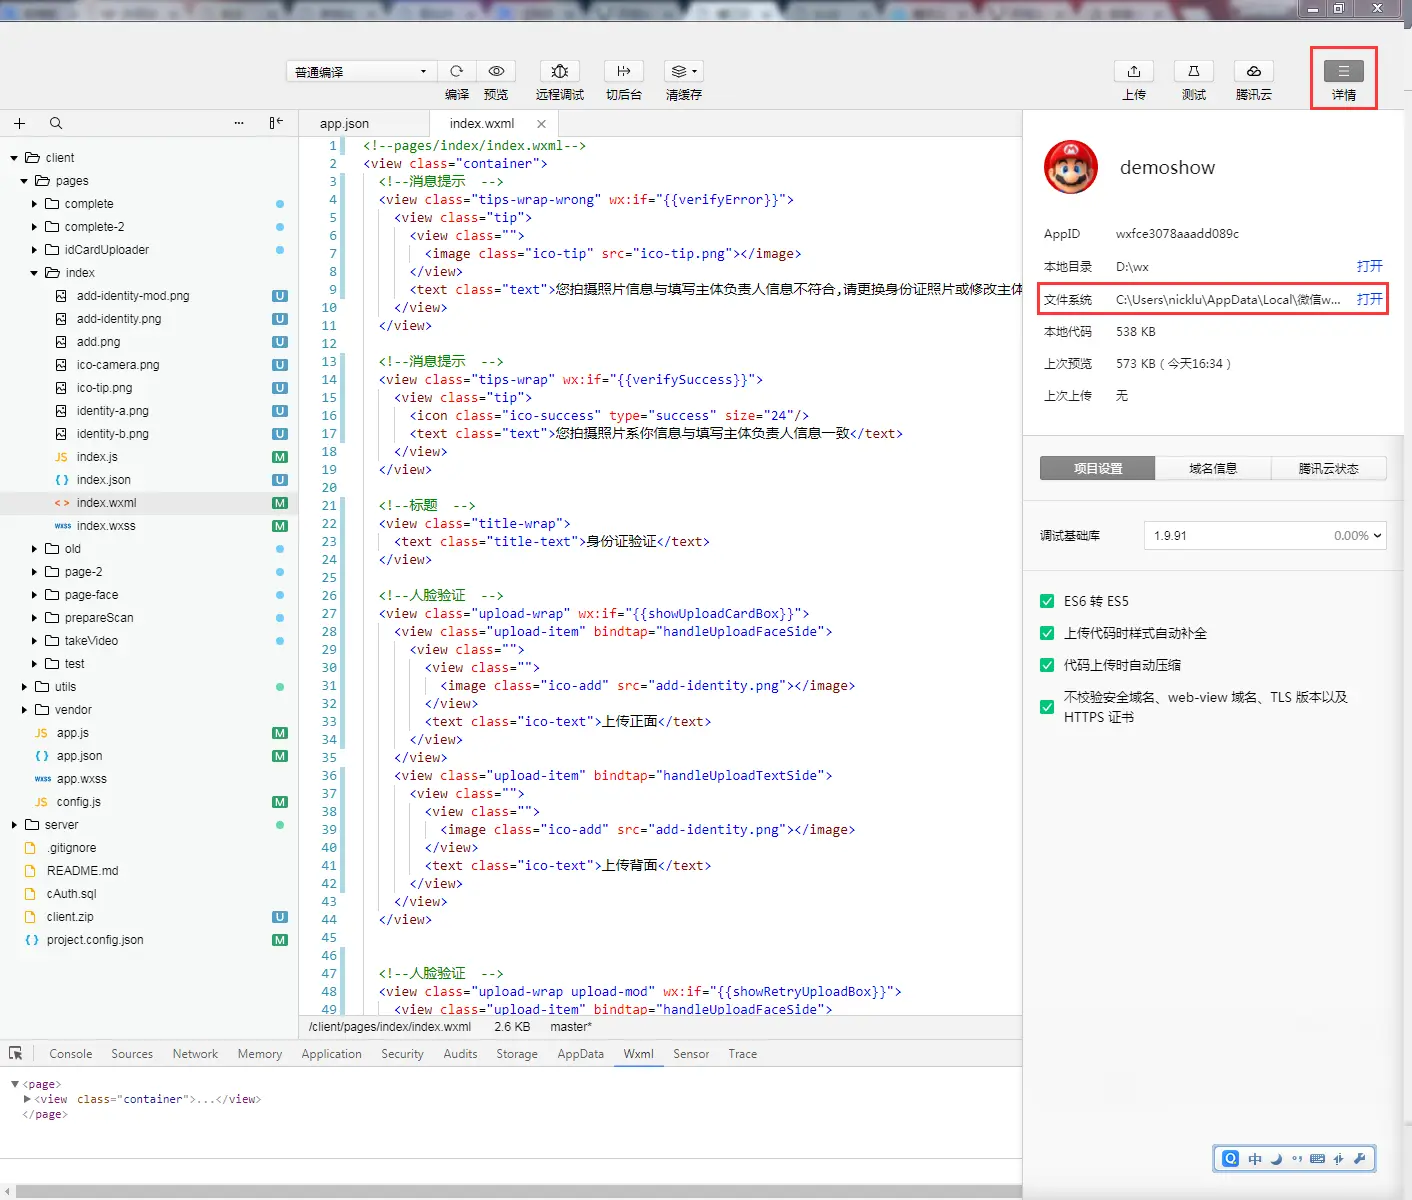Click the switch to background icon
The image size is (1412, 1200).
pyautogui.click(x=623, y=71)
